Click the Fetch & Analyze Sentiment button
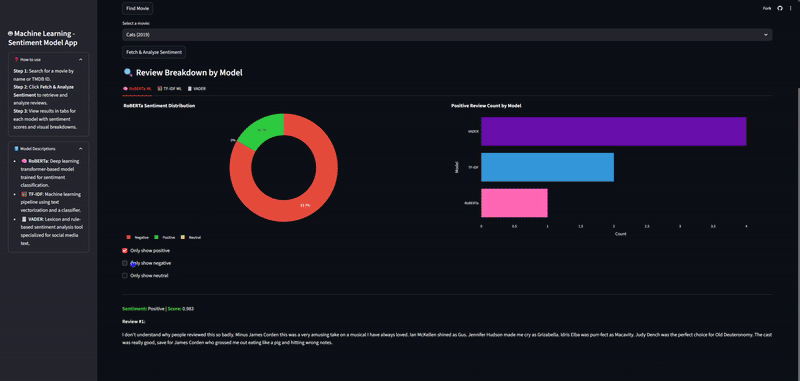Viewport: 800px width, 381px height. point(154,52)
